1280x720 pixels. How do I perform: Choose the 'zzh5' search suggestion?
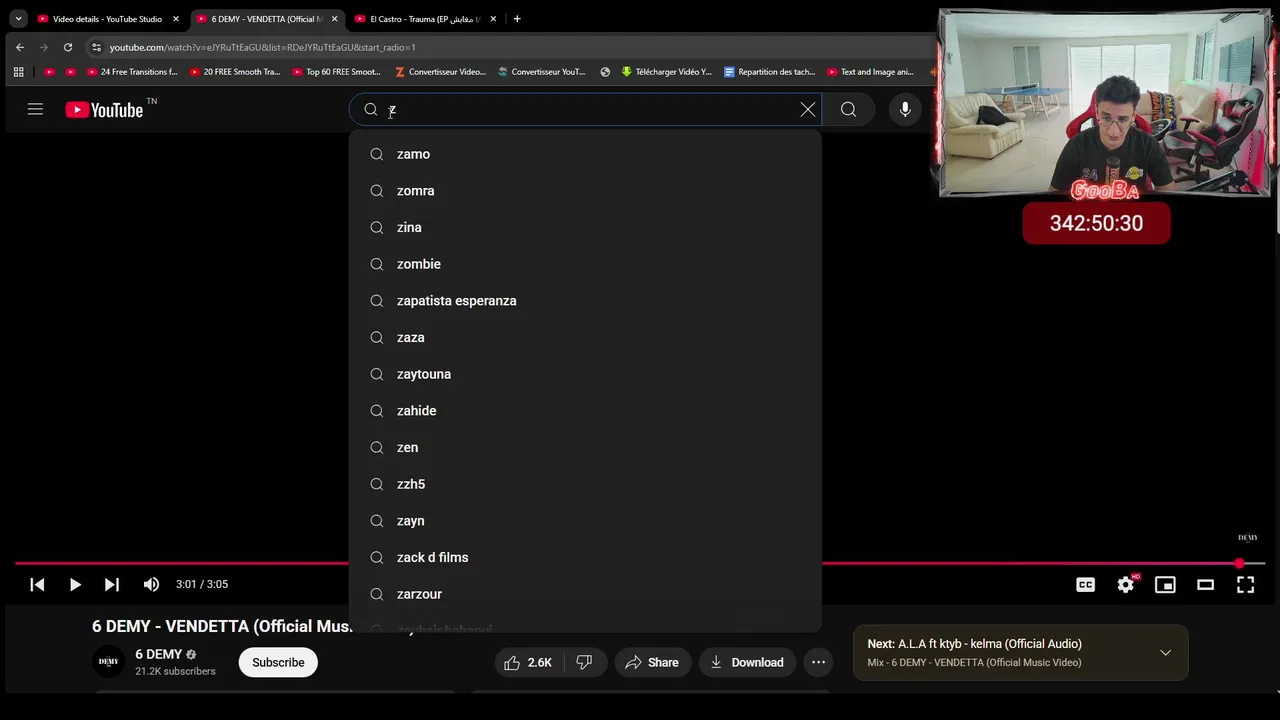(585, 484)
